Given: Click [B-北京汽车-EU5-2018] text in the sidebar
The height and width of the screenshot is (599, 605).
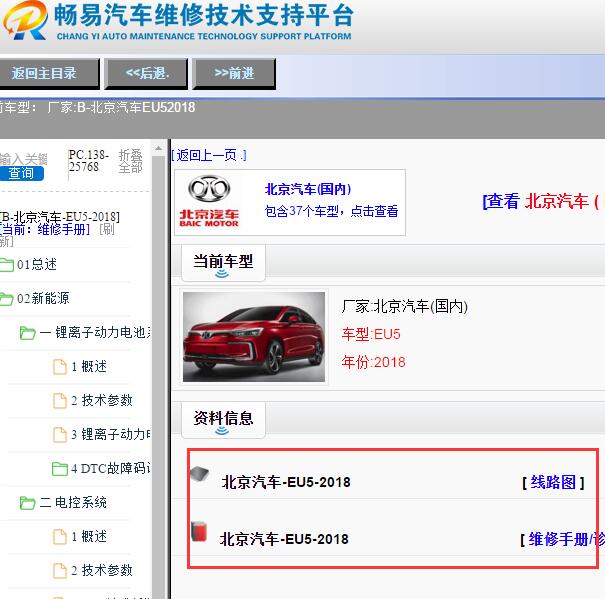Looking at the screenshot, I should (60, 217).
